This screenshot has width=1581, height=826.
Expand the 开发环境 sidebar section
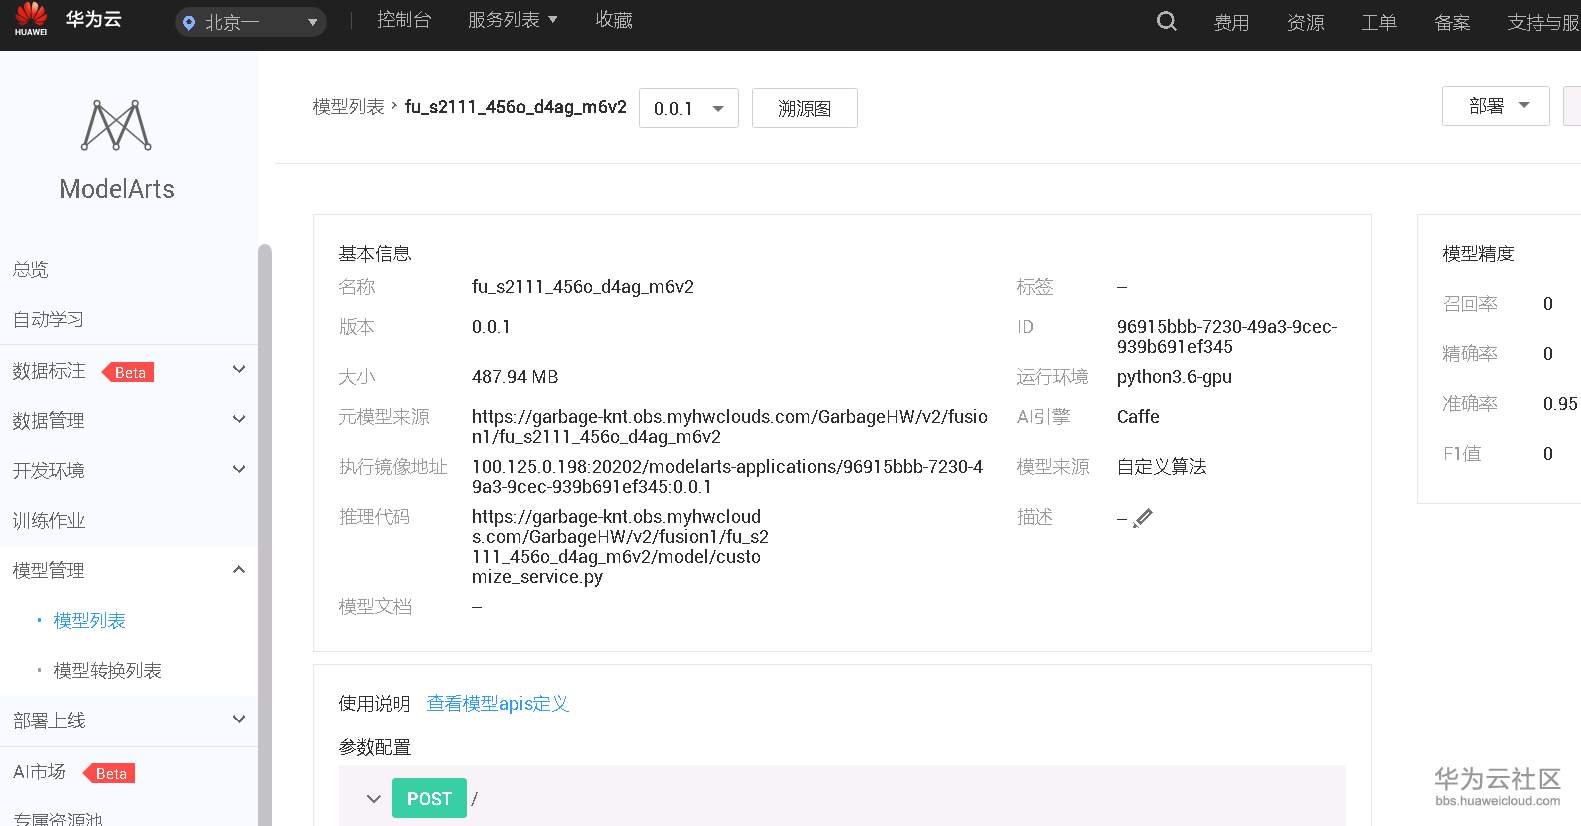239,469
